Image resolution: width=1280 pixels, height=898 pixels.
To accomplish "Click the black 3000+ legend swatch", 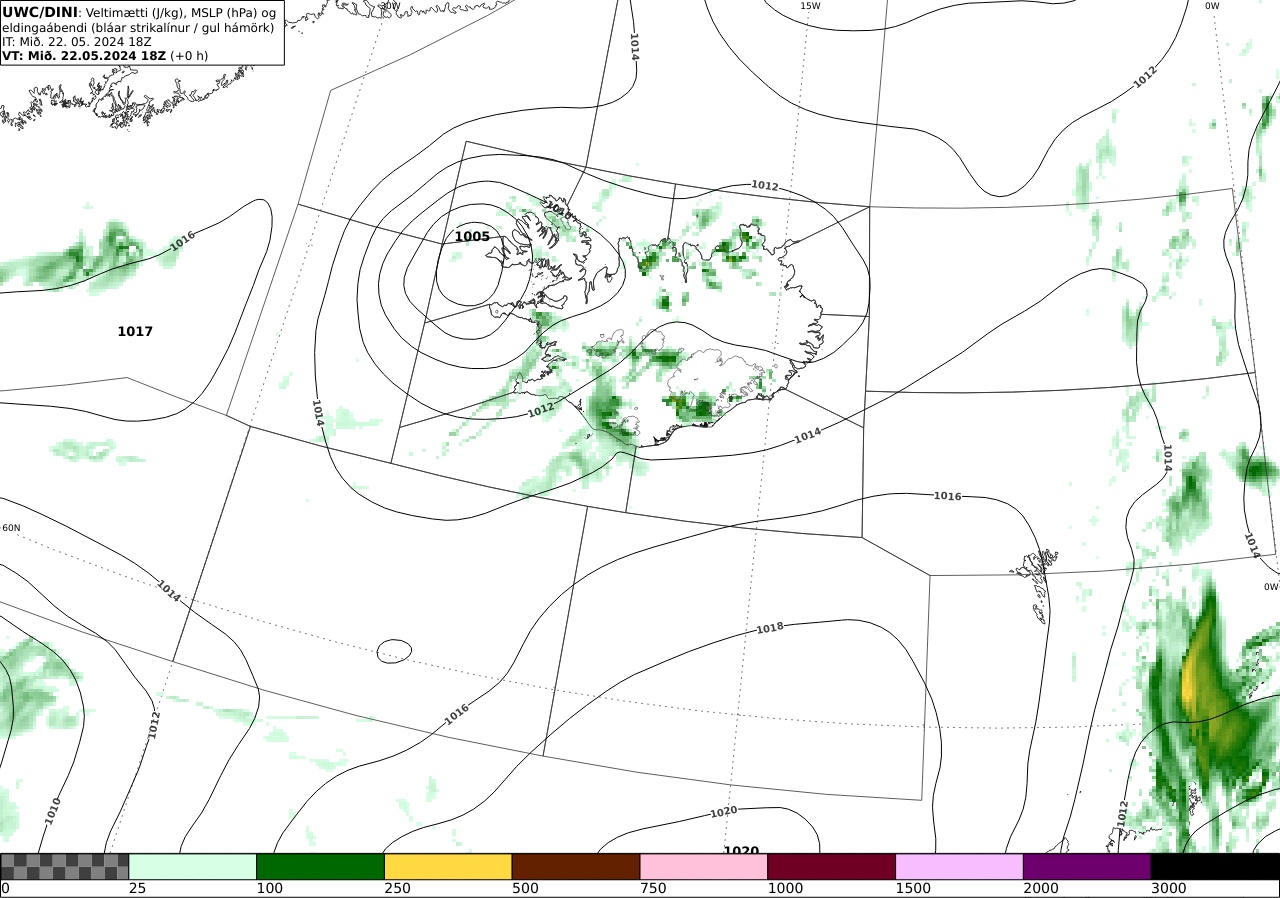I will [1215, 866].
